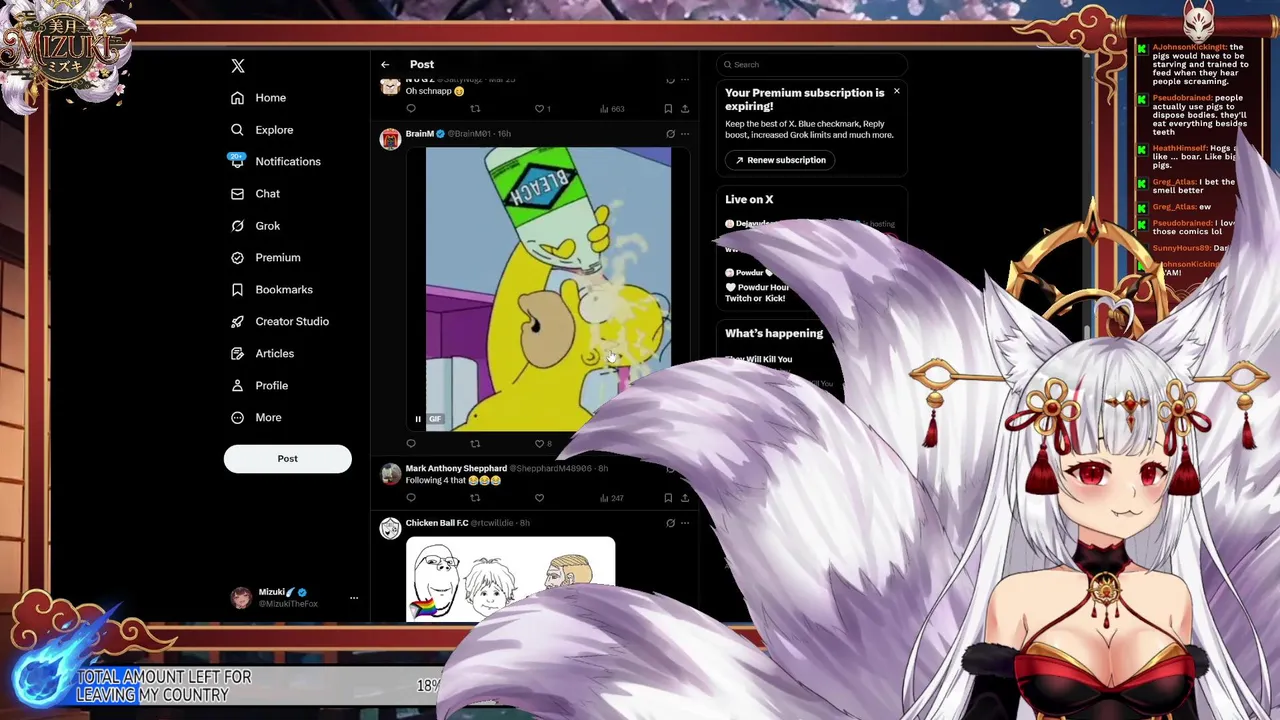
Task: Open the Chicken Ball F.C meme image
Action: coord(510,580)
